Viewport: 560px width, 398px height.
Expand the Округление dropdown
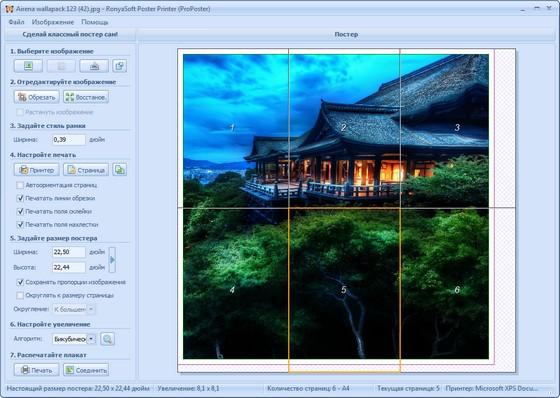(91, 309)
